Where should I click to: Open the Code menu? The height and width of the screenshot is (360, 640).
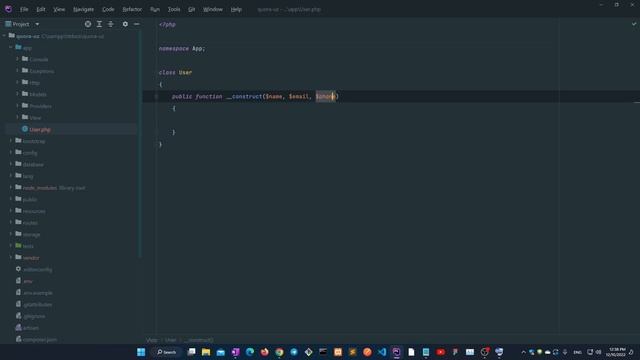tap(108, 9)
